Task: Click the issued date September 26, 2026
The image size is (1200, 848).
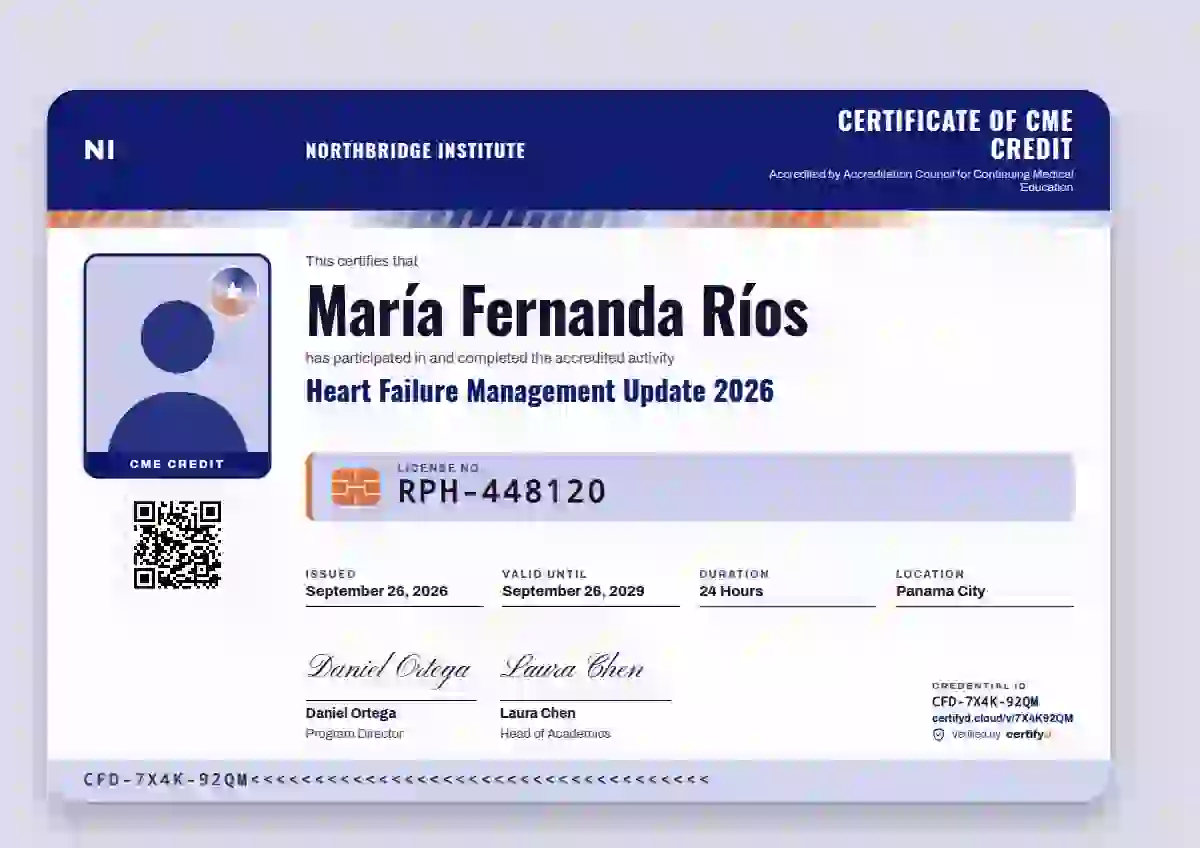Action: [x=377, y=591]
